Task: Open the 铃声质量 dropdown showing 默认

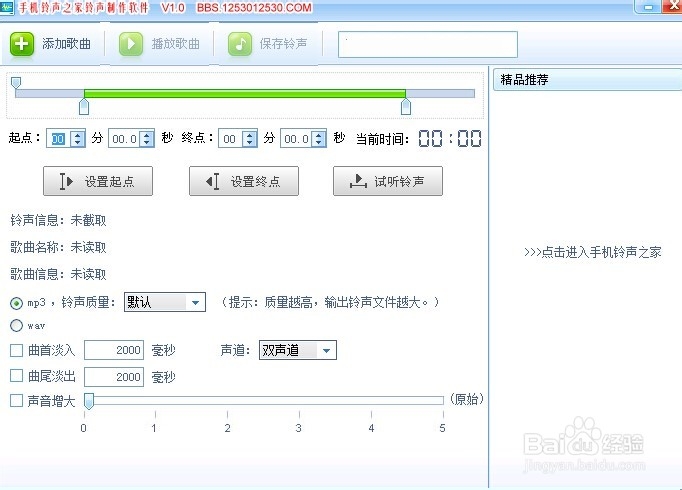Action: 165,302
